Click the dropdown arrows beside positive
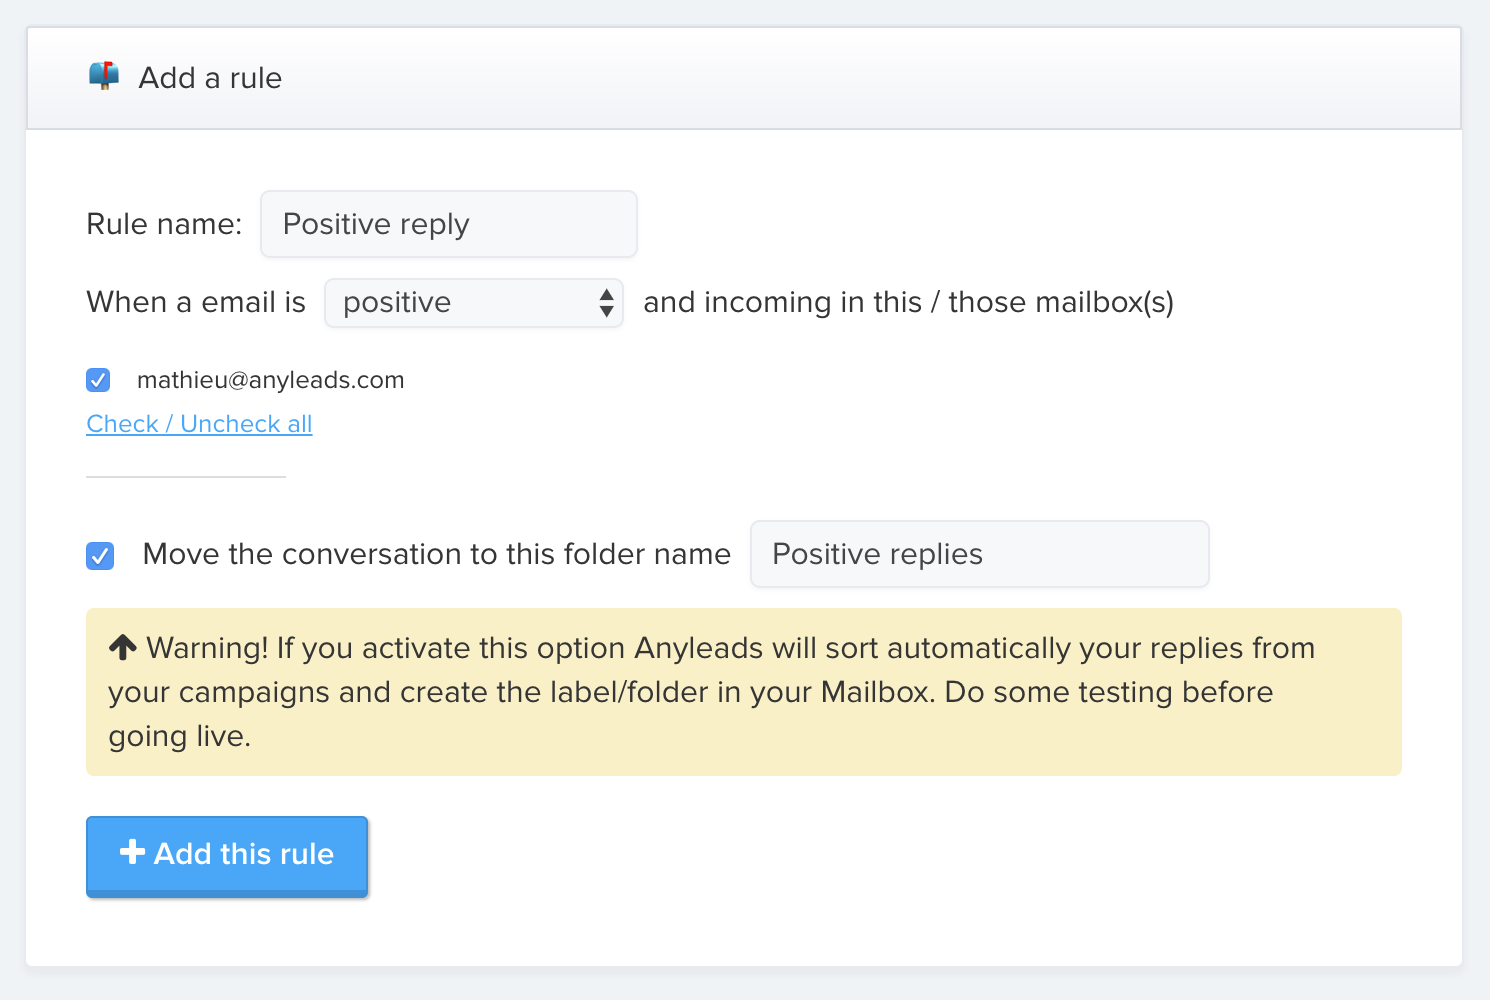This screenshot has height=1000, width=1490. click(x=606, y=303)
